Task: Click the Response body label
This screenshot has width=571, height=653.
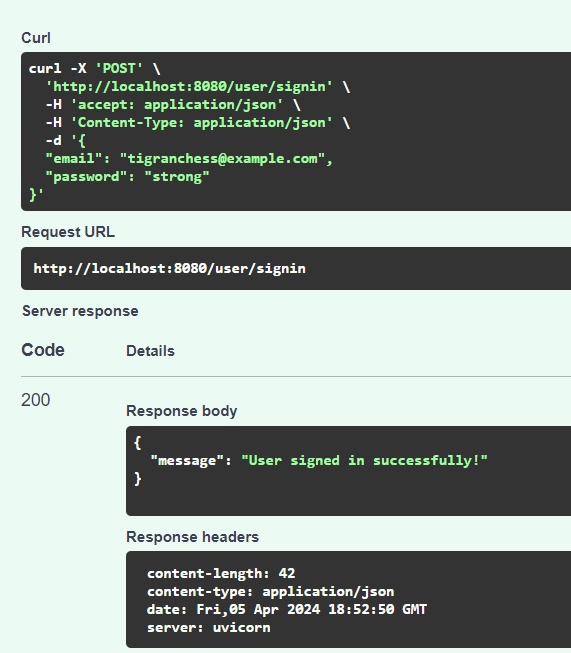Action: (182, 411)
